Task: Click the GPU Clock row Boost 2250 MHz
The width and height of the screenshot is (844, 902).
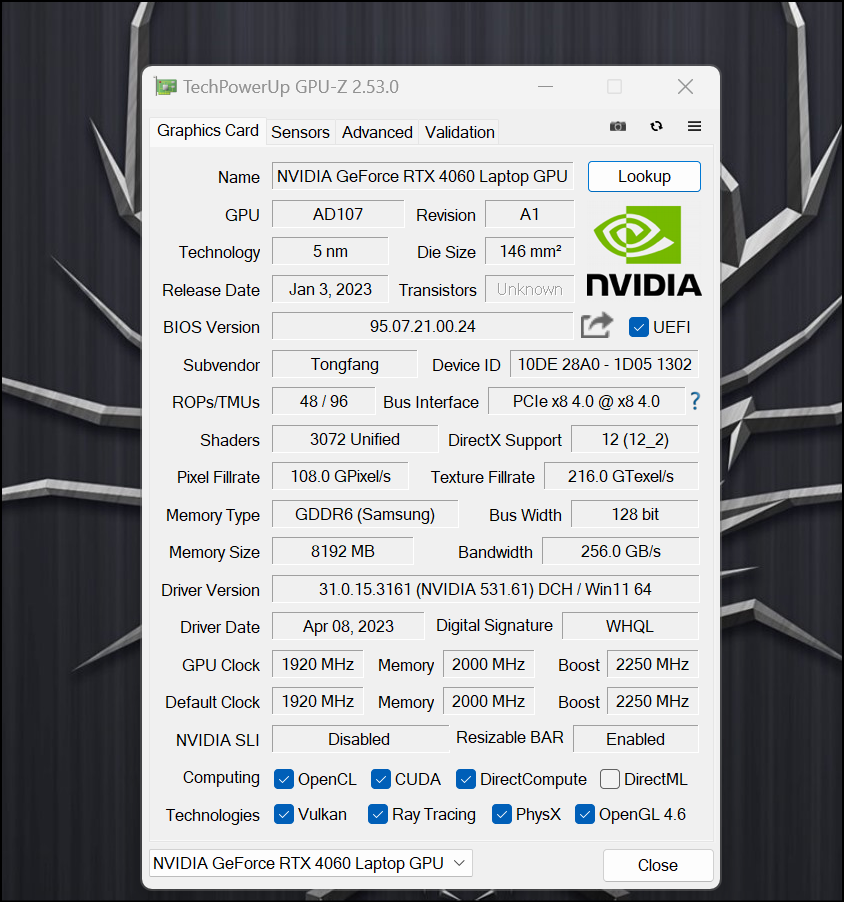Action: point(652,664)
